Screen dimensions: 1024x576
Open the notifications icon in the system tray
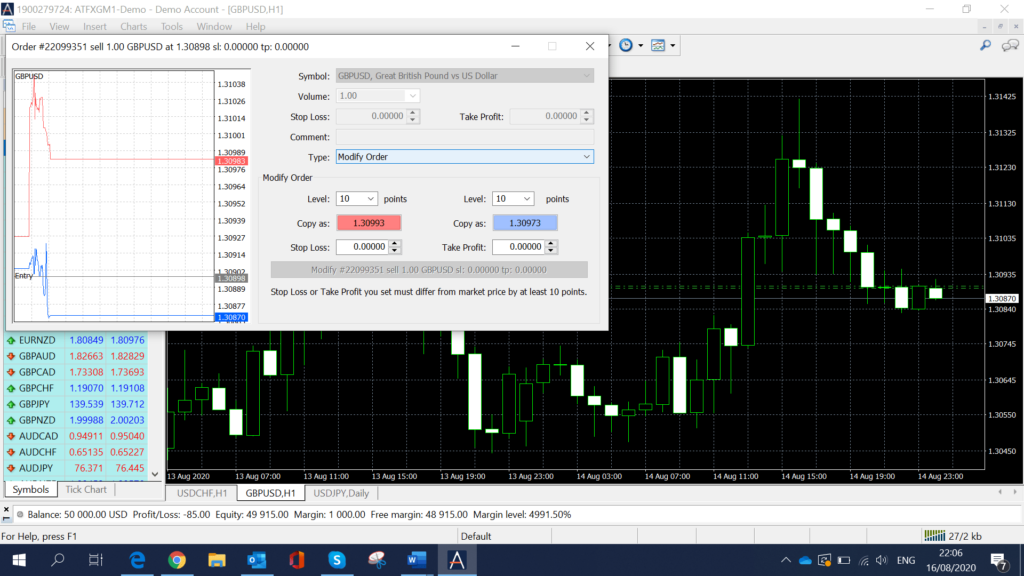(997, 562)
